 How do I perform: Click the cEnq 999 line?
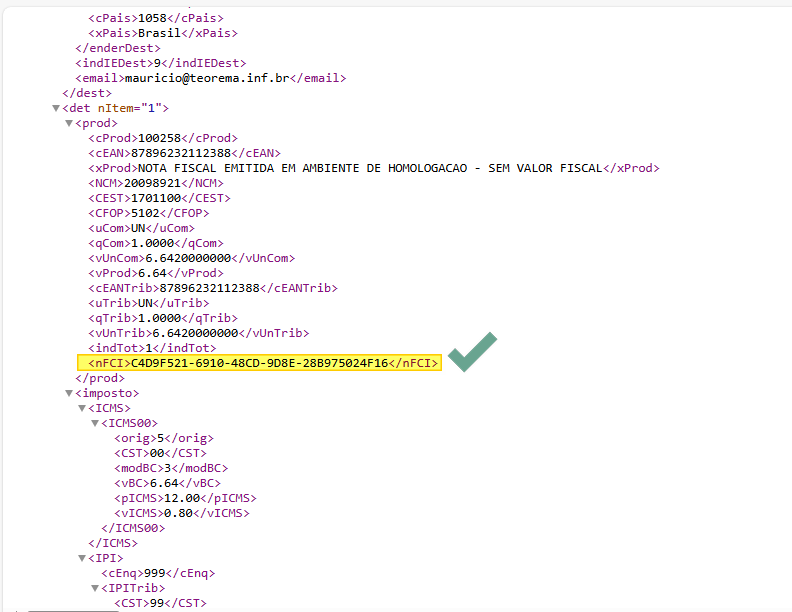tap(158, 573)
